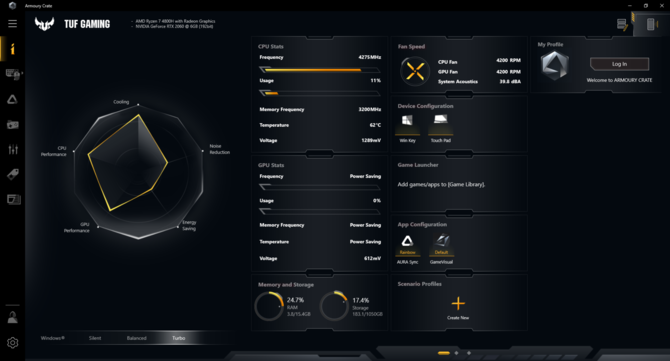Click the Storage usage ring gauge
This screenshot has height=361, width=670.
pyautogui.click(x=335, y=306)
